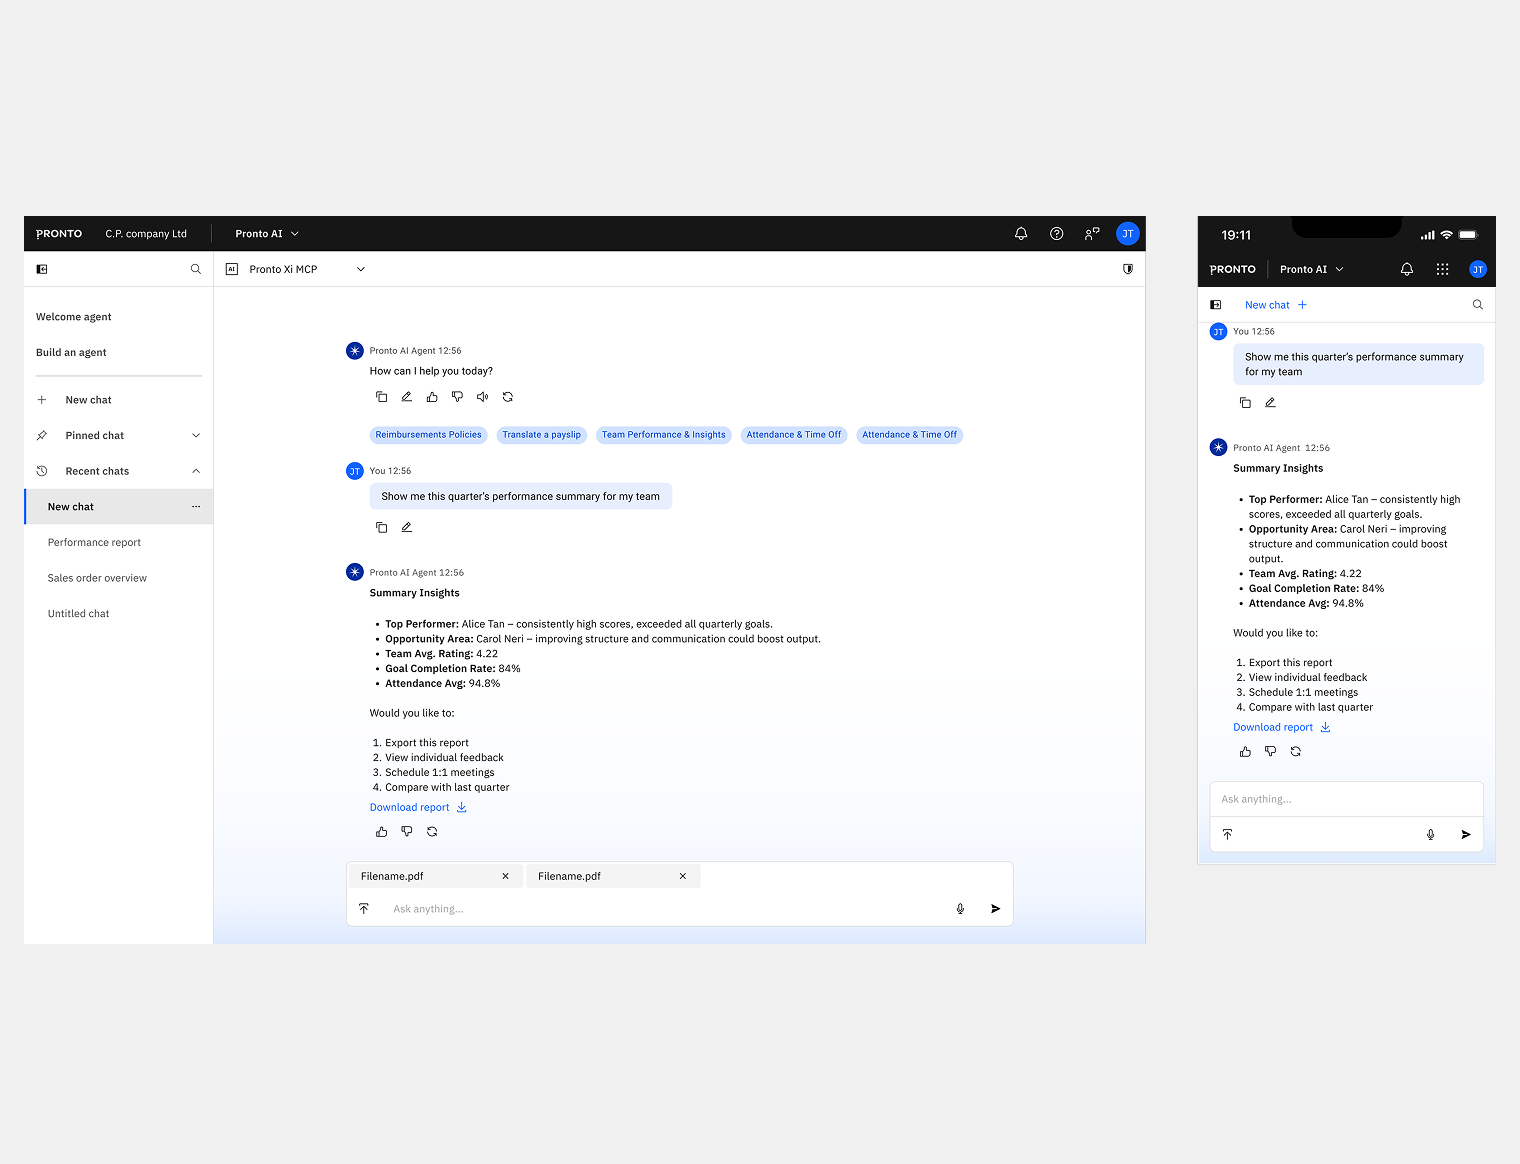The height and width of the screenshot is (1164, 1520).
Task: Click the Reimbursements Policies suggestion chip
Action: click(x=428, y=435)
